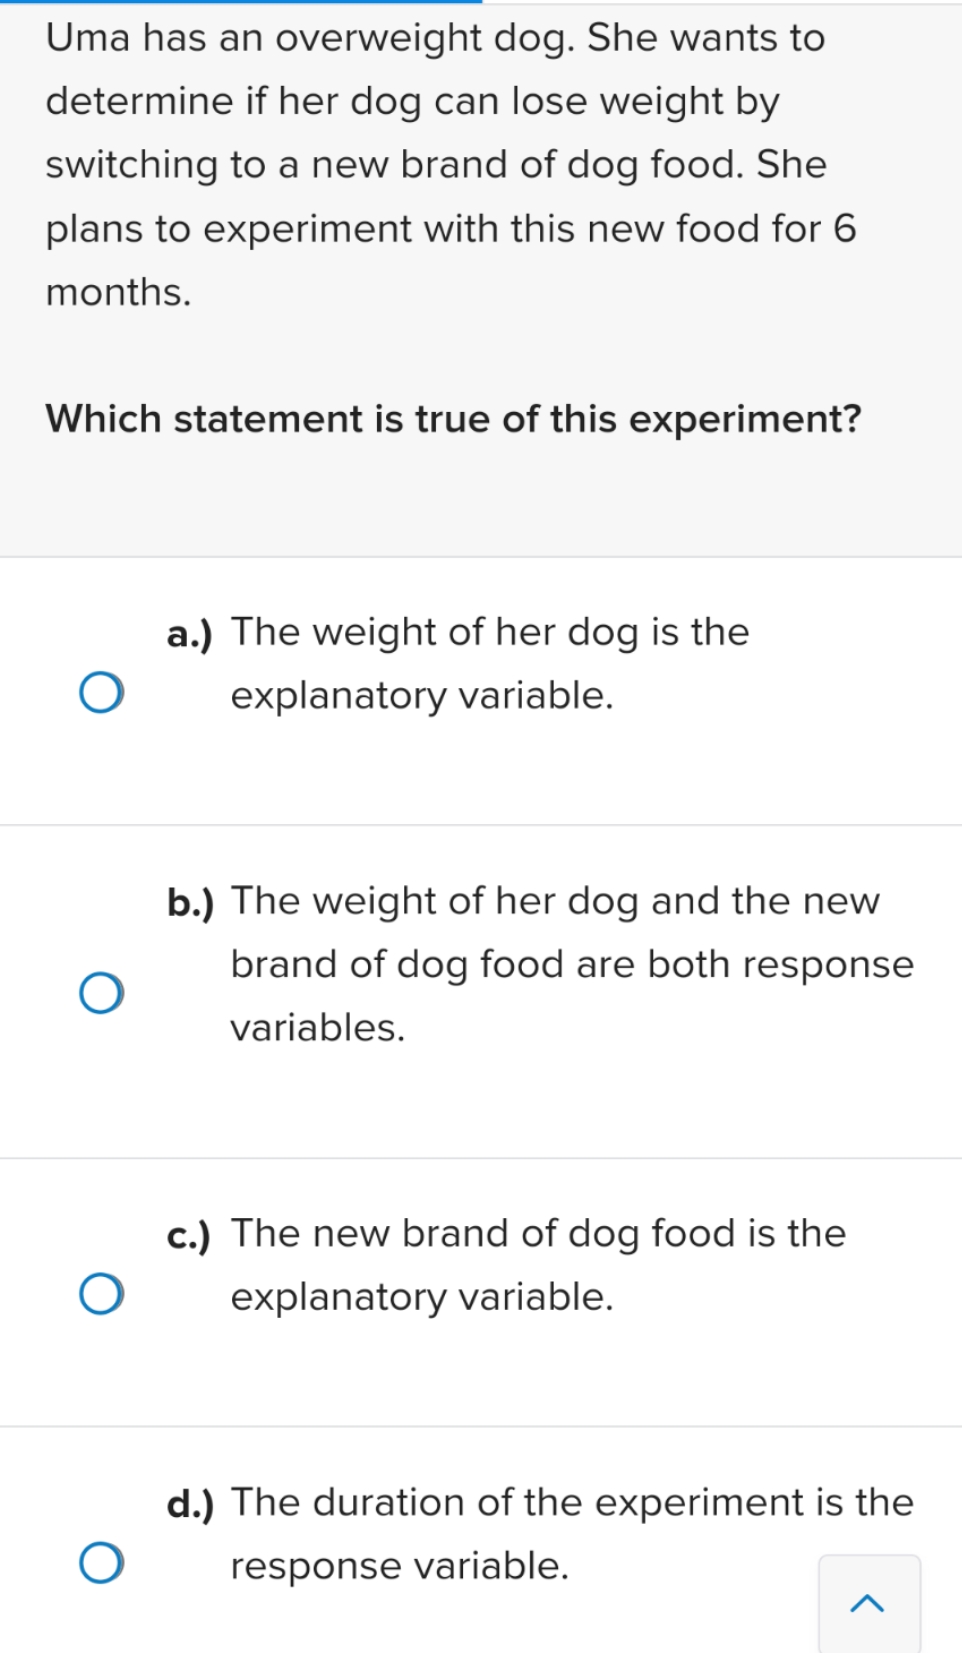This screenshot has height=1653, width=962.
Task: Click the question prompt text
Action: pyautogui.click(x=453, y=419)
